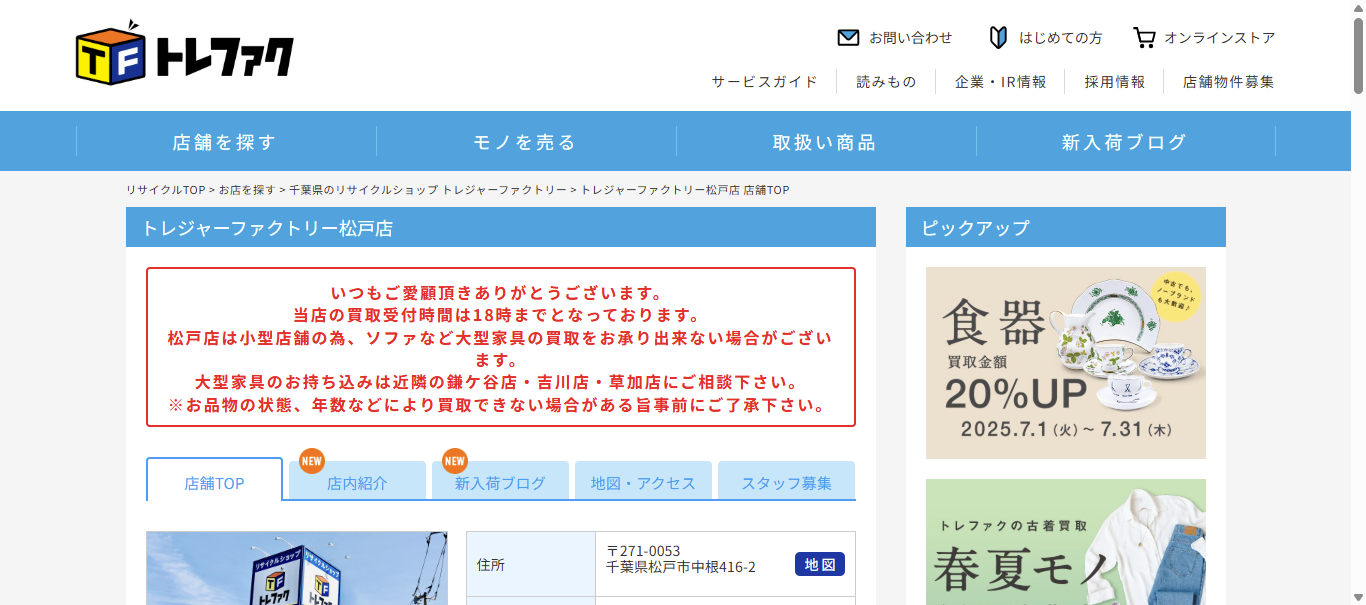
Task: Open 店舗物件募集 link
Action: coord(1228,82)
